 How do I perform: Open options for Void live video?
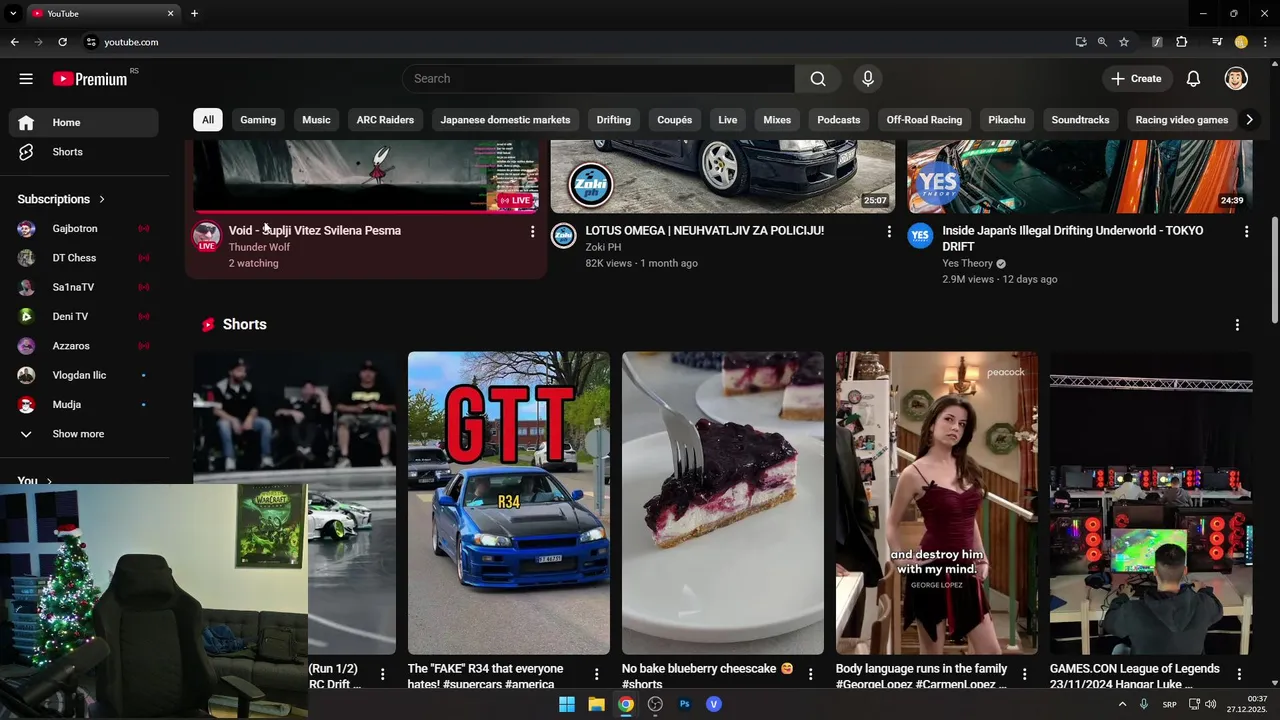pos(532,232)
